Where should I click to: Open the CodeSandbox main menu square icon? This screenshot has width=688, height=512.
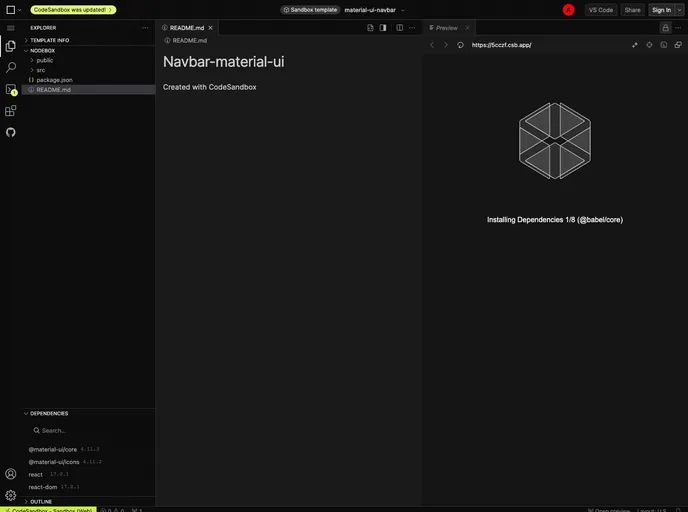click(11, 10)
